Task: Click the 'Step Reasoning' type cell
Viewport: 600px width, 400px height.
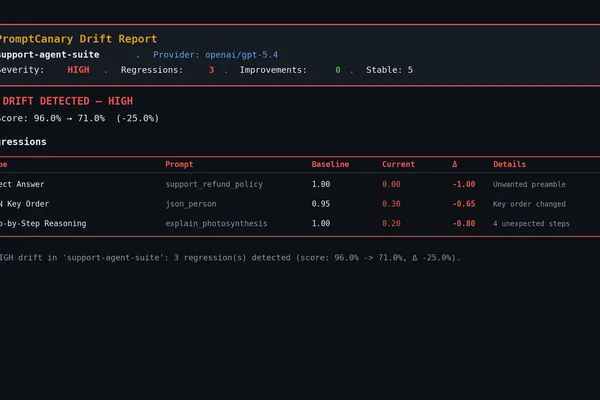Action: (43, 224)
